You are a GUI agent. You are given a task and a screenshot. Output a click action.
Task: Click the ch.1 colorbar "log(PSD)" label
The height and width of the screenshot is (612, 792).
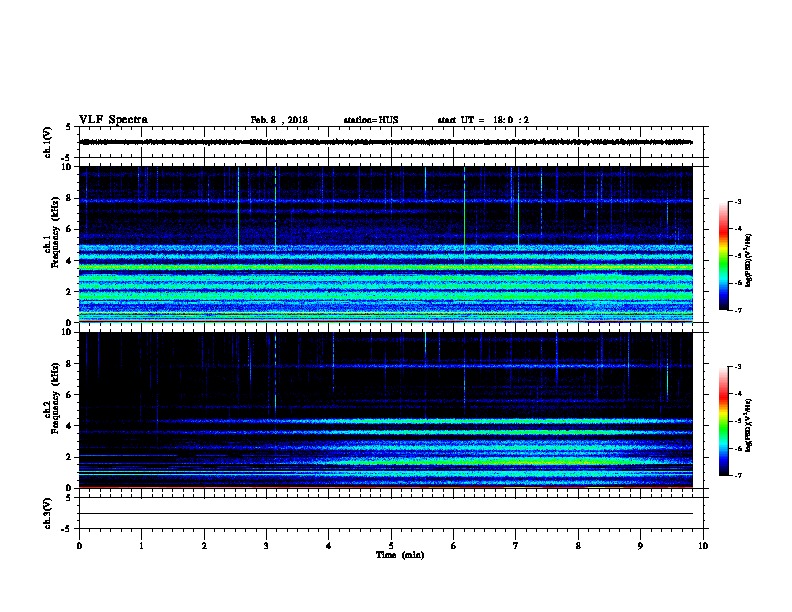(x=749, y=260)
